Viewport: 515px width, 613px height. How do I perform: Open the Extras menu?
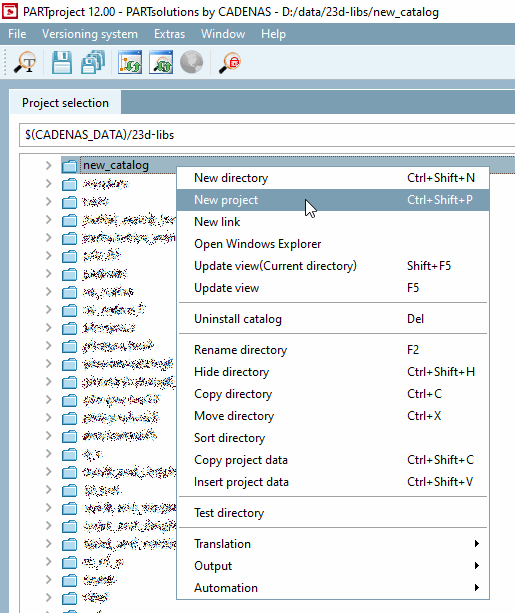pos(169,34)
